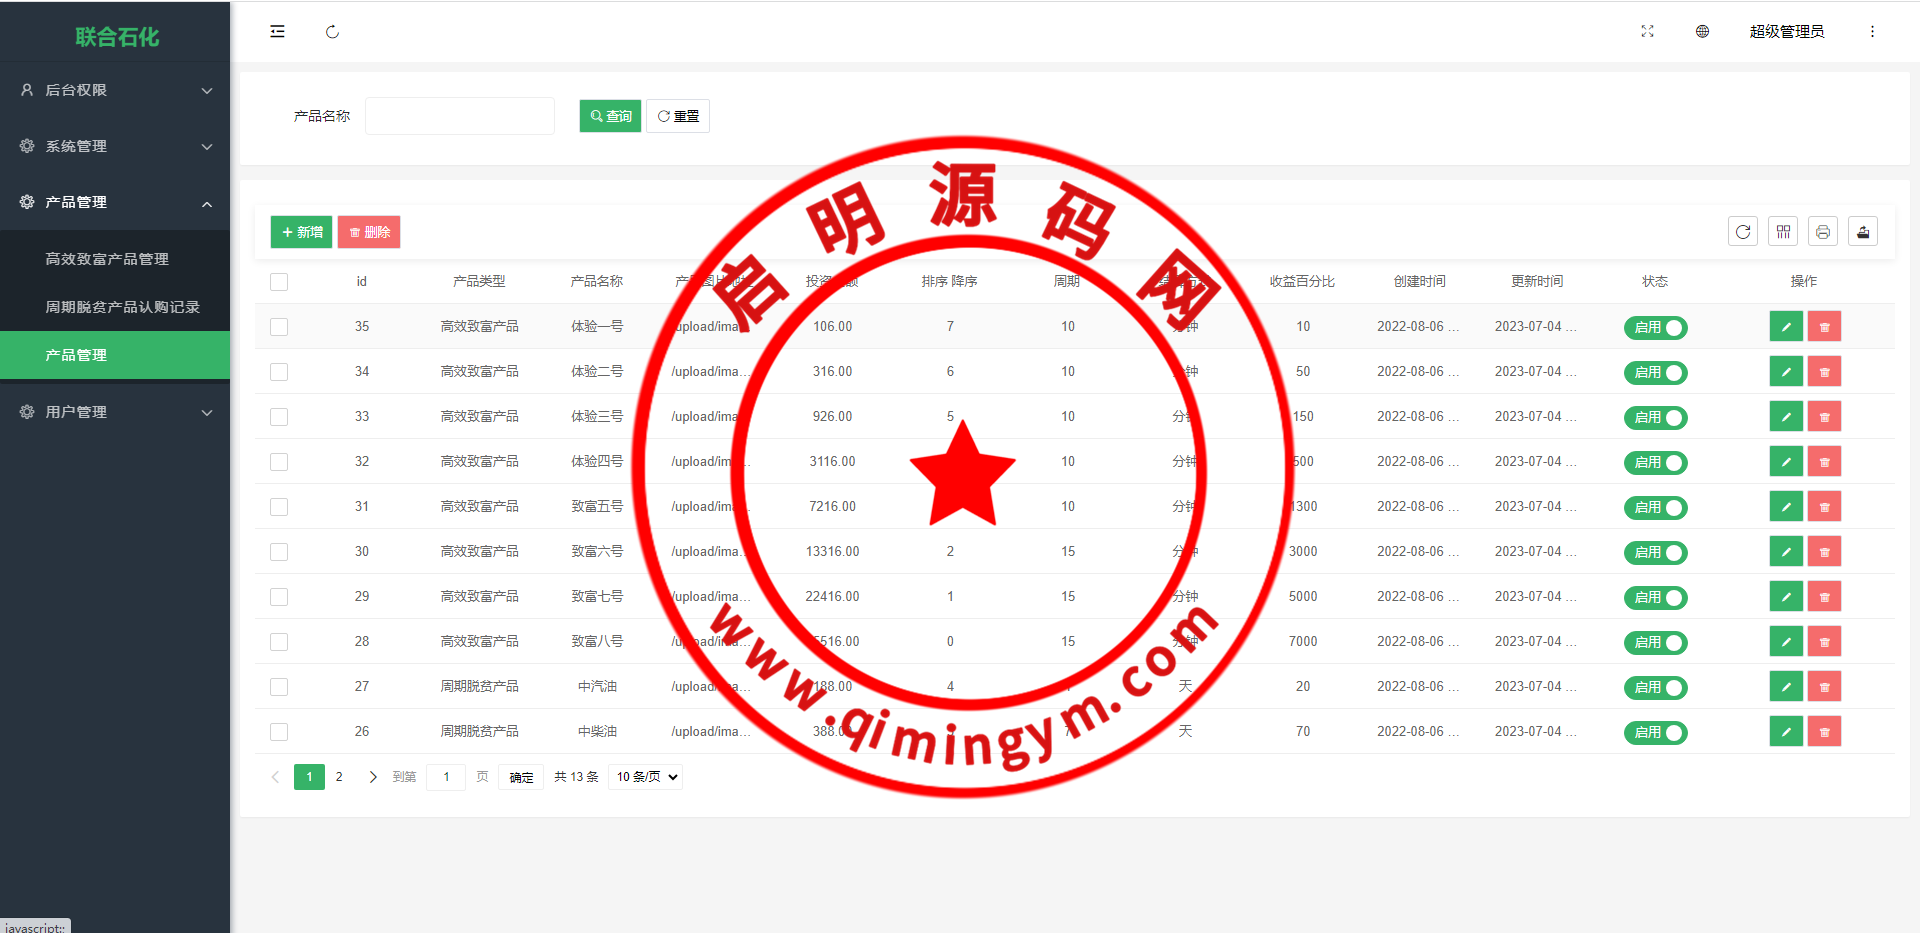Screen dimensions: 1920x933
Task: Focus the 产品名称 search input field
Action: click(460, 116)
